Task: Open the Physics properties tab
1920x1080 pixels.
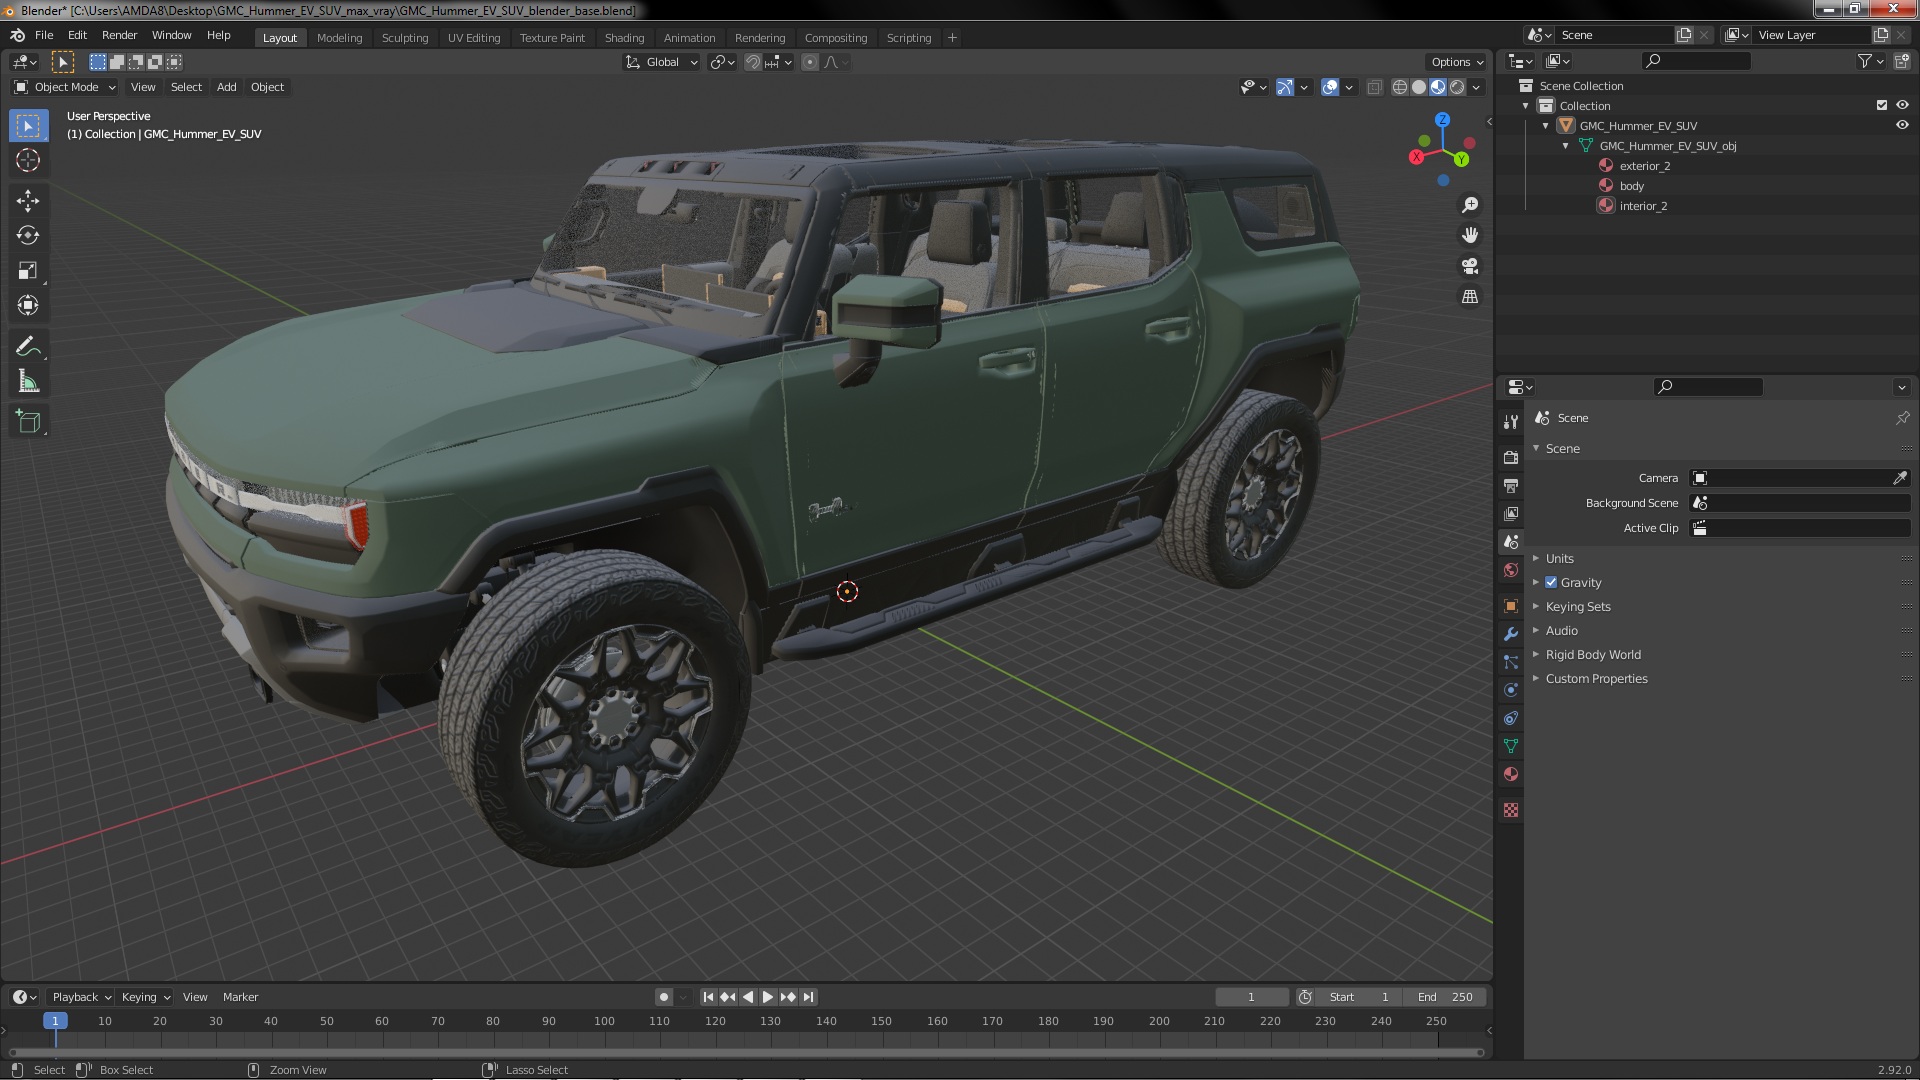Action: click(1511, 690)
